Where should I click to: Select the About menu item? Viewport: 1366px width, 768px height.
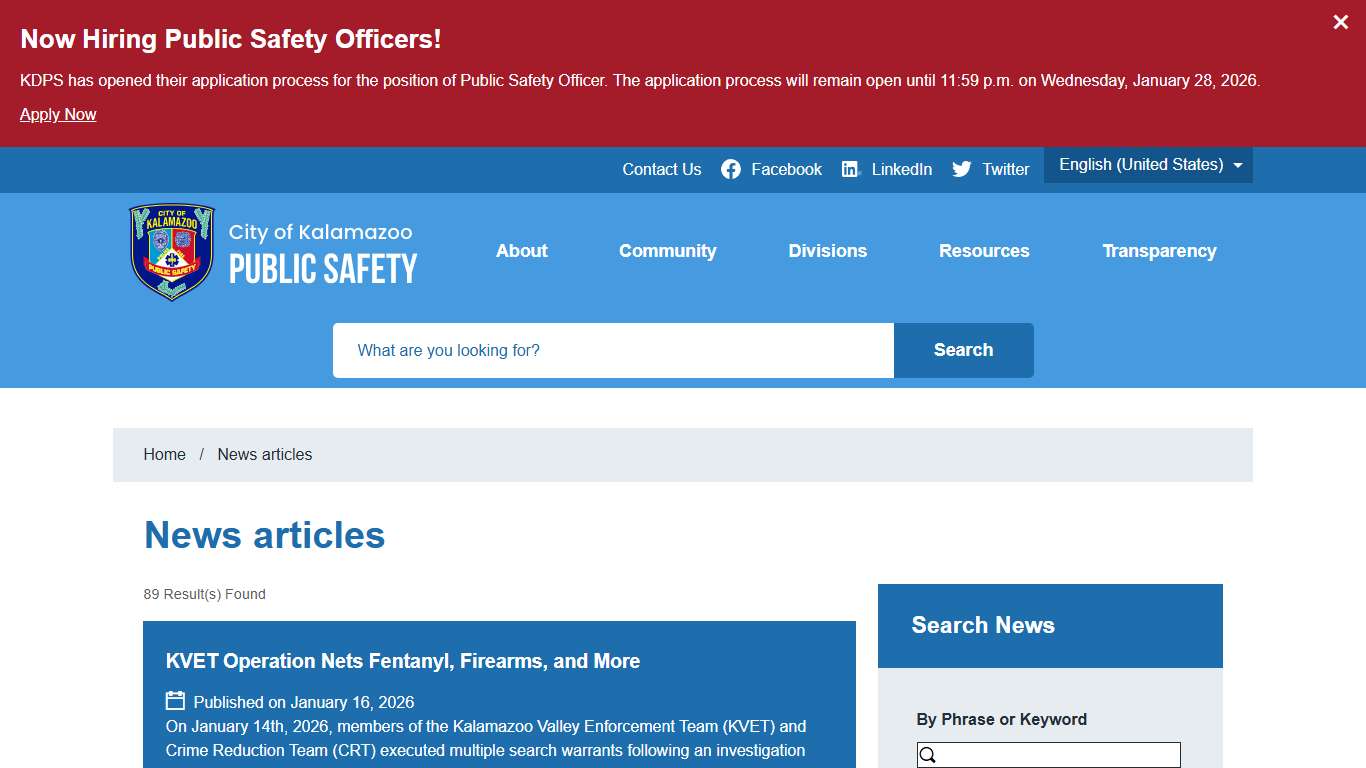(521, 251)
